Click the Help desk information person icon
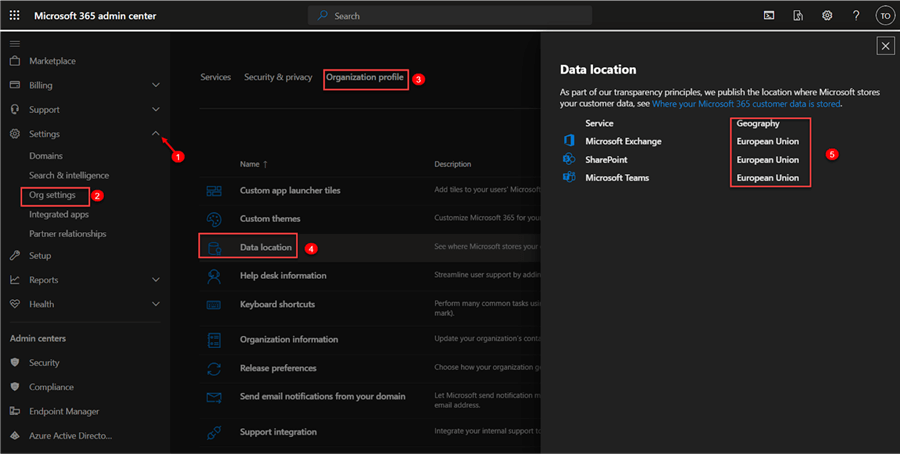This screenshot has height=454, width=900. pyautogui.click(x=214, y=276)
